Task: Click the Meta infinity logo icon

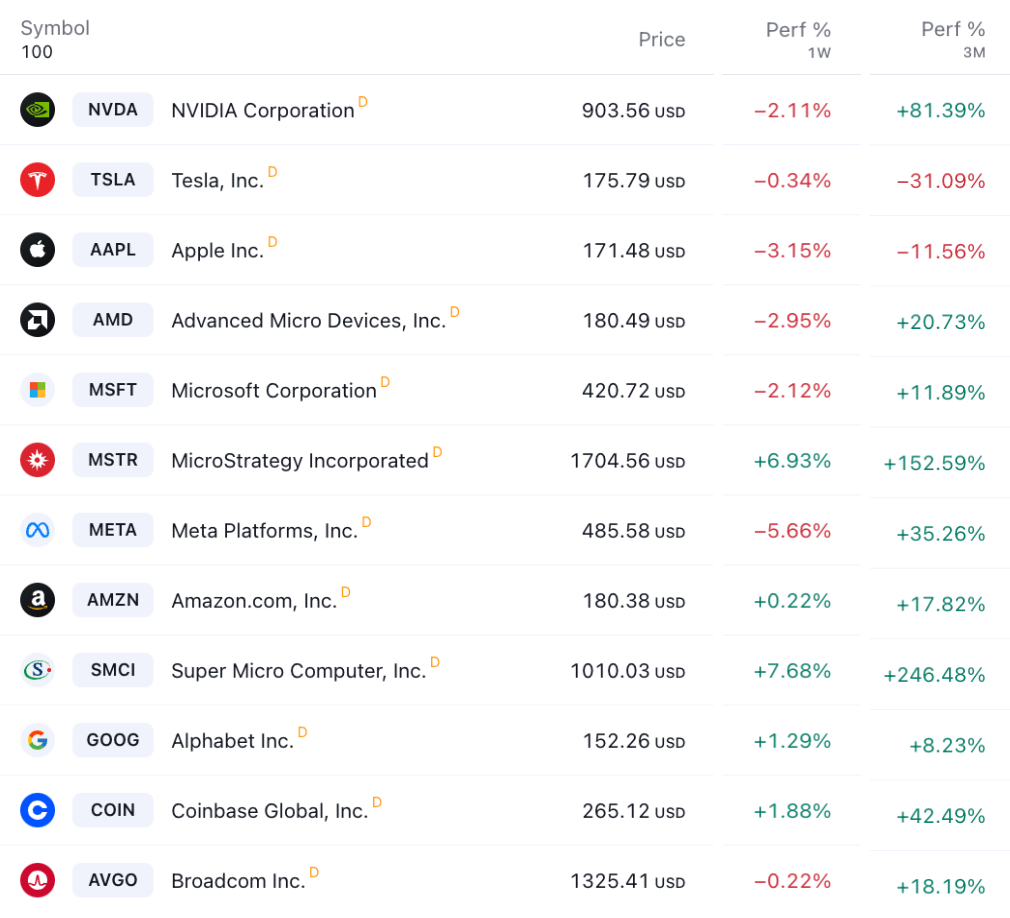Action: (37, 530)
